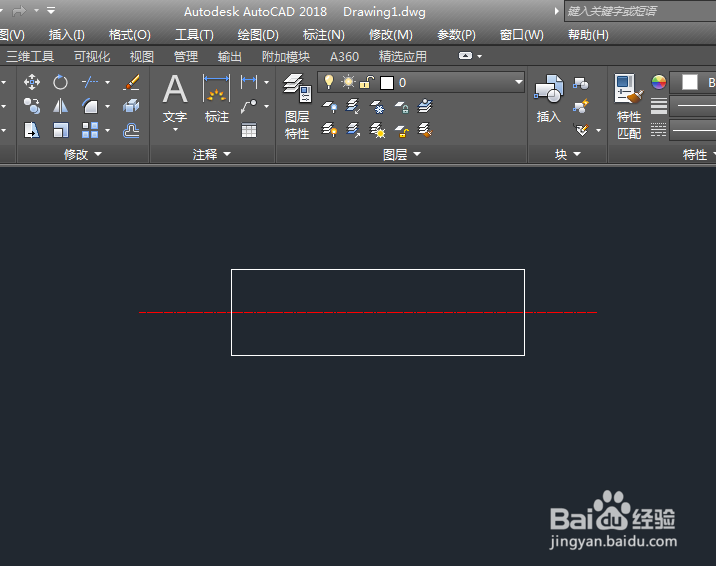This screenshot has width=716, height=566.
Task: Open the 插入(I) menu
Action: pos(67,35)
